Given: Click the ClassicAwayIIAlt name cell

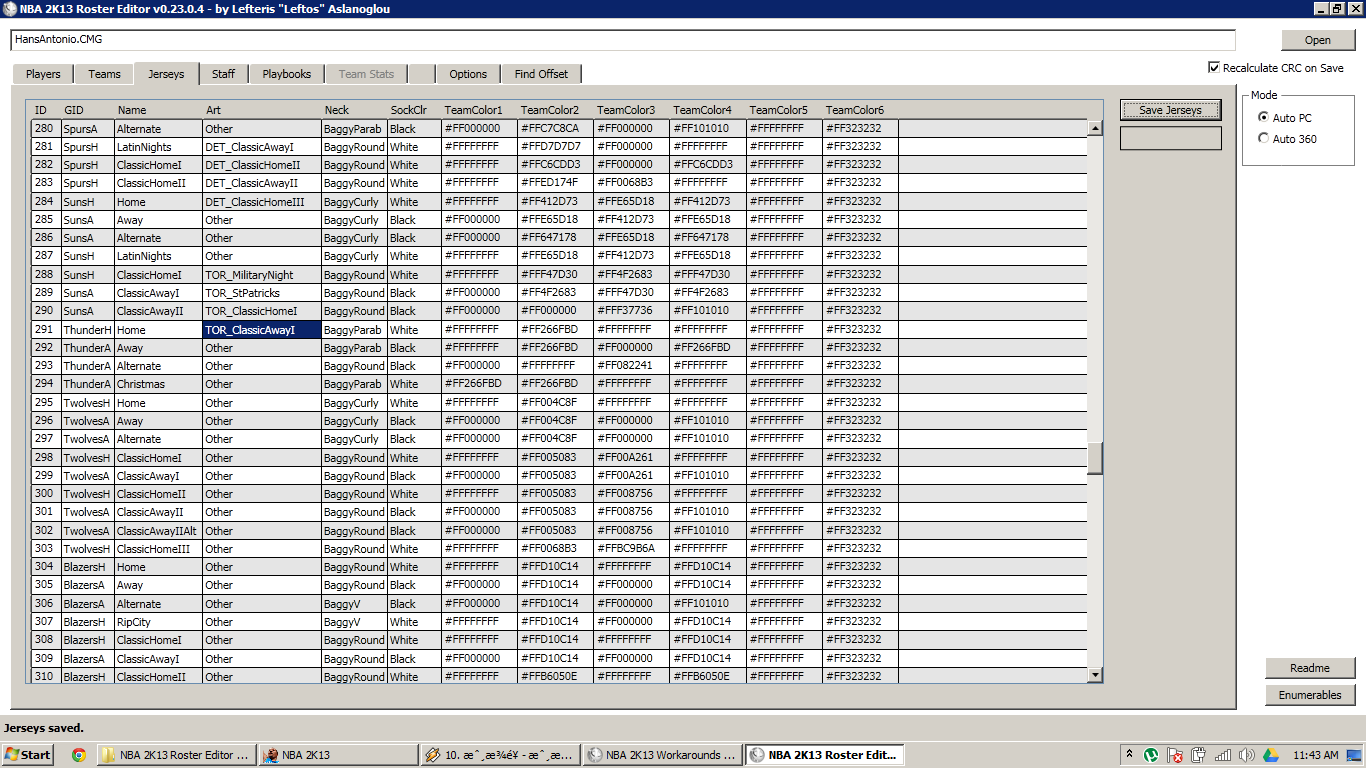Looking at the screenshot, I should (159, 531).
